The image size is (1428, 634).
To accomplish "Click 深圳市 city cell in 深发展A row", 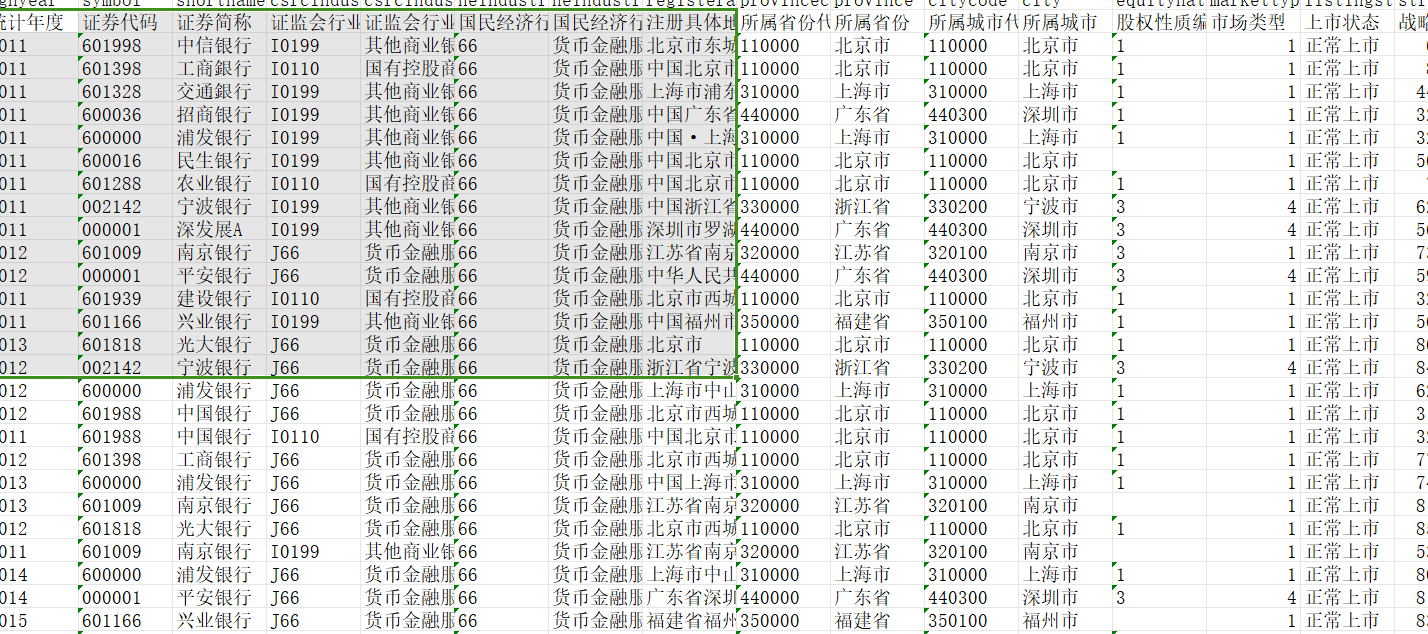I will pyautogui.click(x=1066, y=229).
